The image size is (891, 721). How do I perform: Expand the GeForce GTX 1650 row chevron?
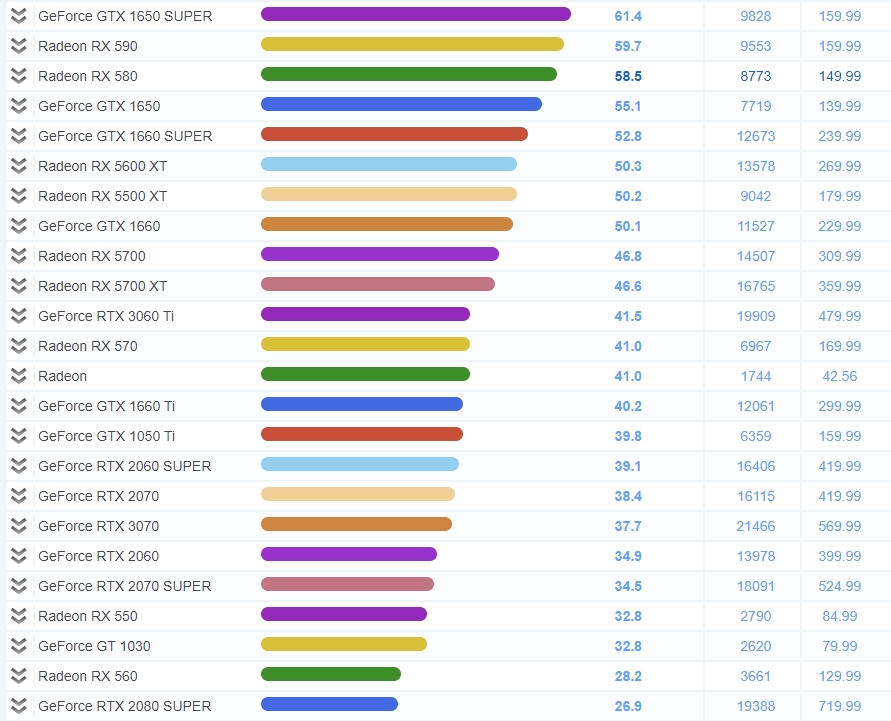(x=19, y=106)
